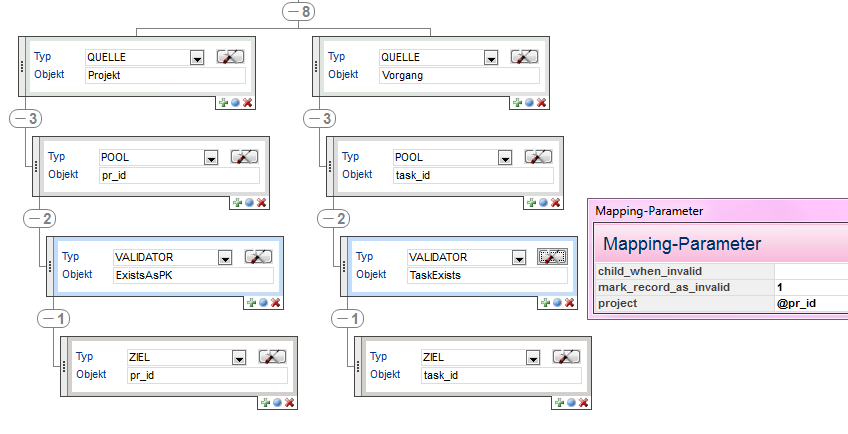Collapse the top-level branch labeled 8

(299, 11)
